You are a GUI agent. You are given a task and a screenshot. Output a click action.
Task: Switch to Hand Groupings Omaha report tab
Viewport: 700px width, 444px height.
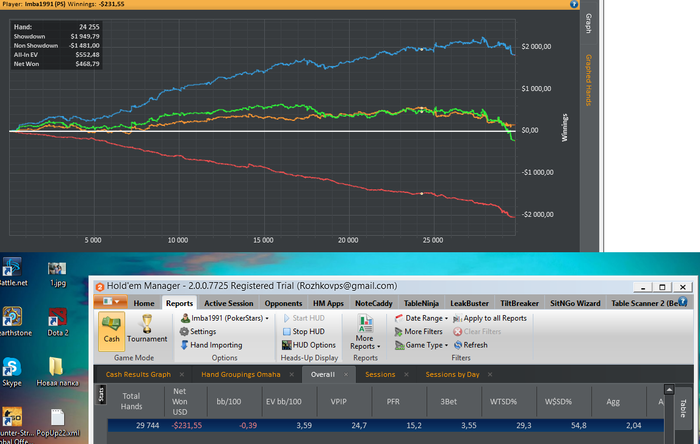[x=241, y=374]
